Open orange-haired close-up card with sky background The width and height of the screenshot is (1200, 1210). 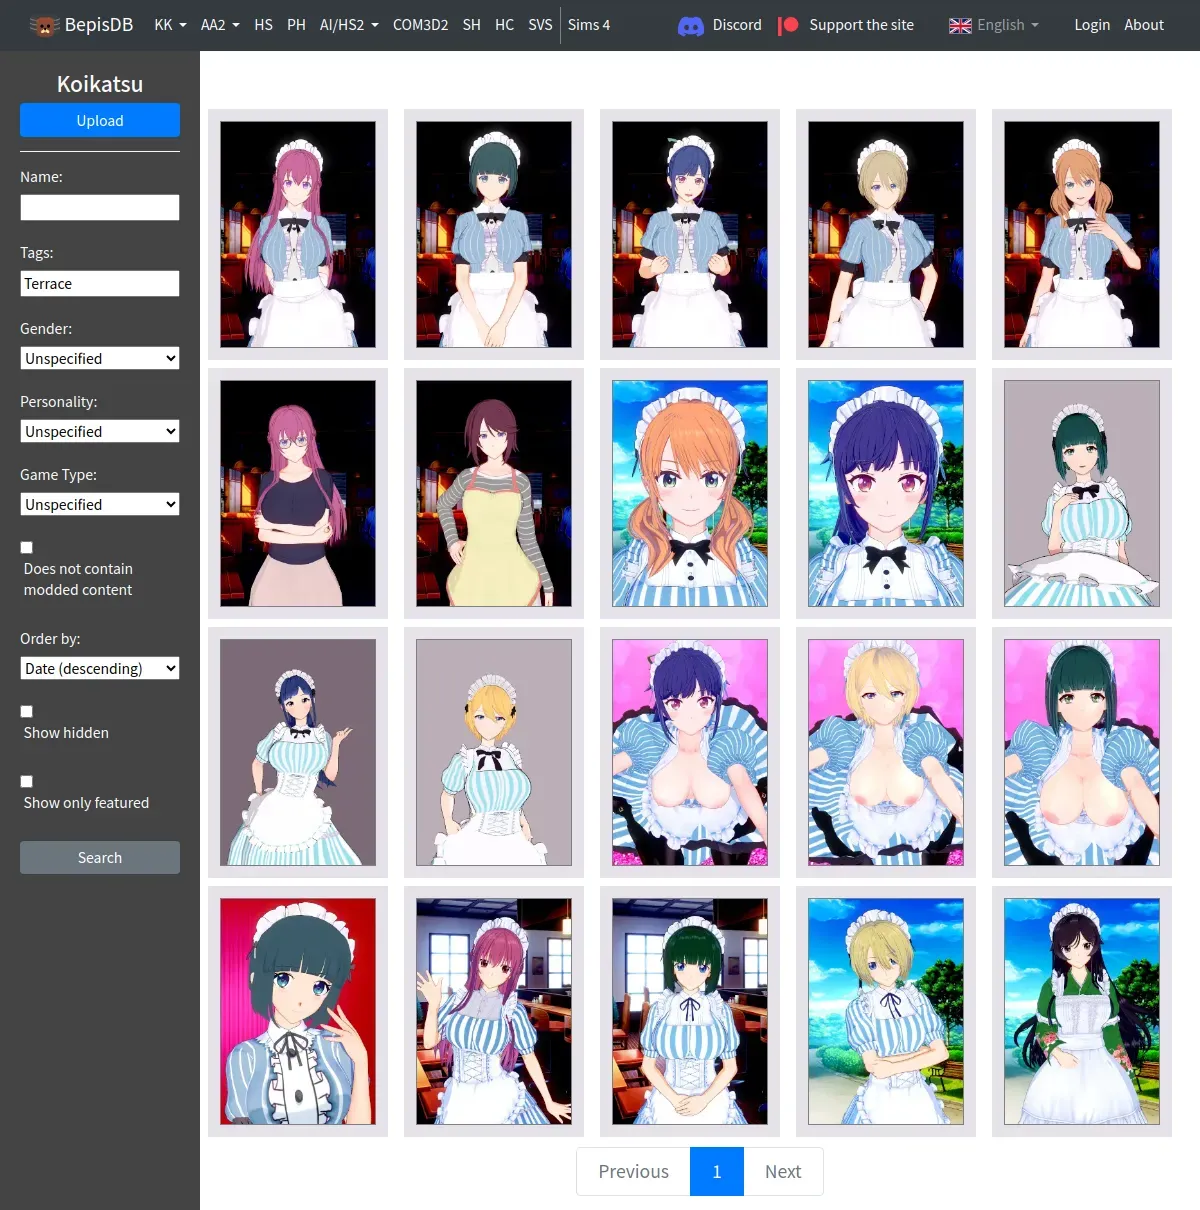[x=690, y=493]
